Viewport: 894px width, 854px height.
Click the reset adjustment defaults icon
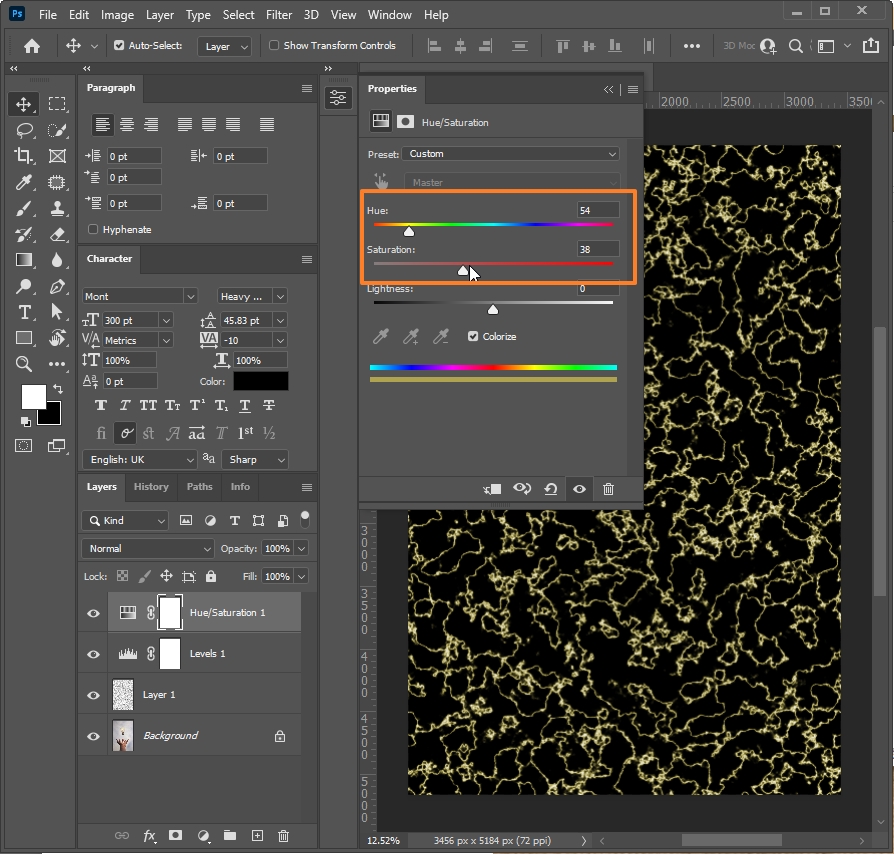tap(550, 489)
